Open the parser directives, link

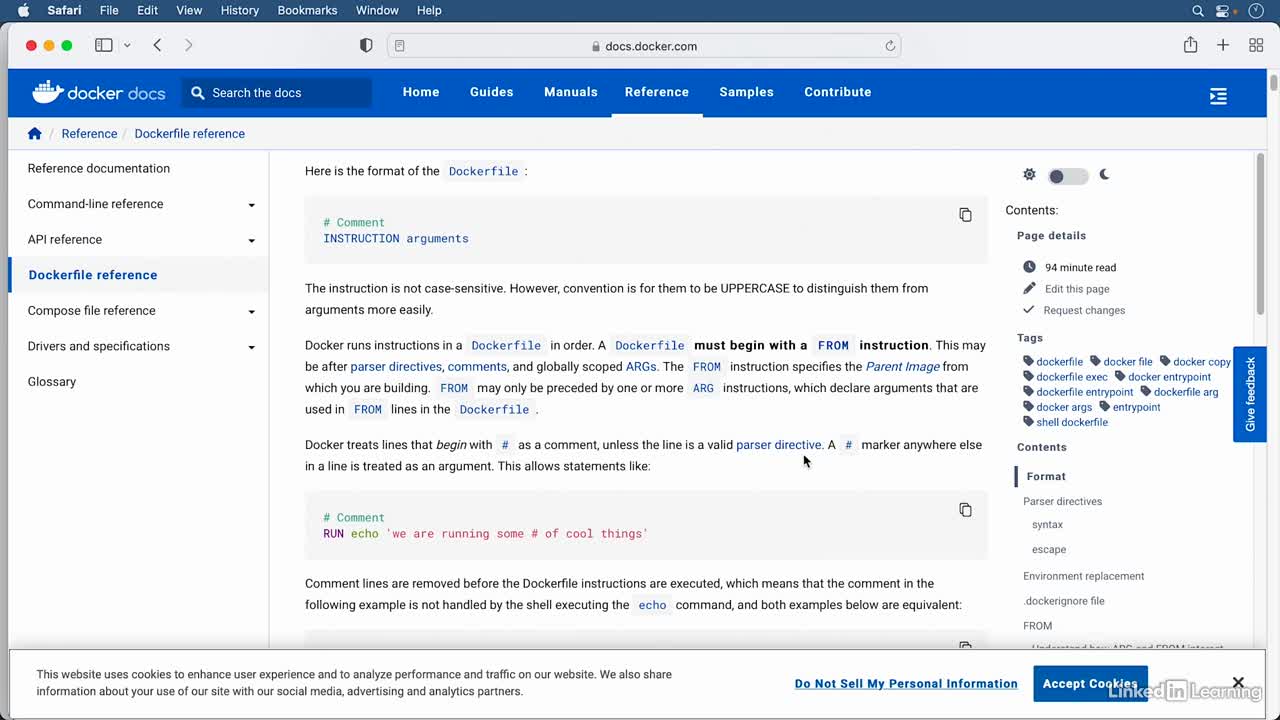(x=397, y=367)
